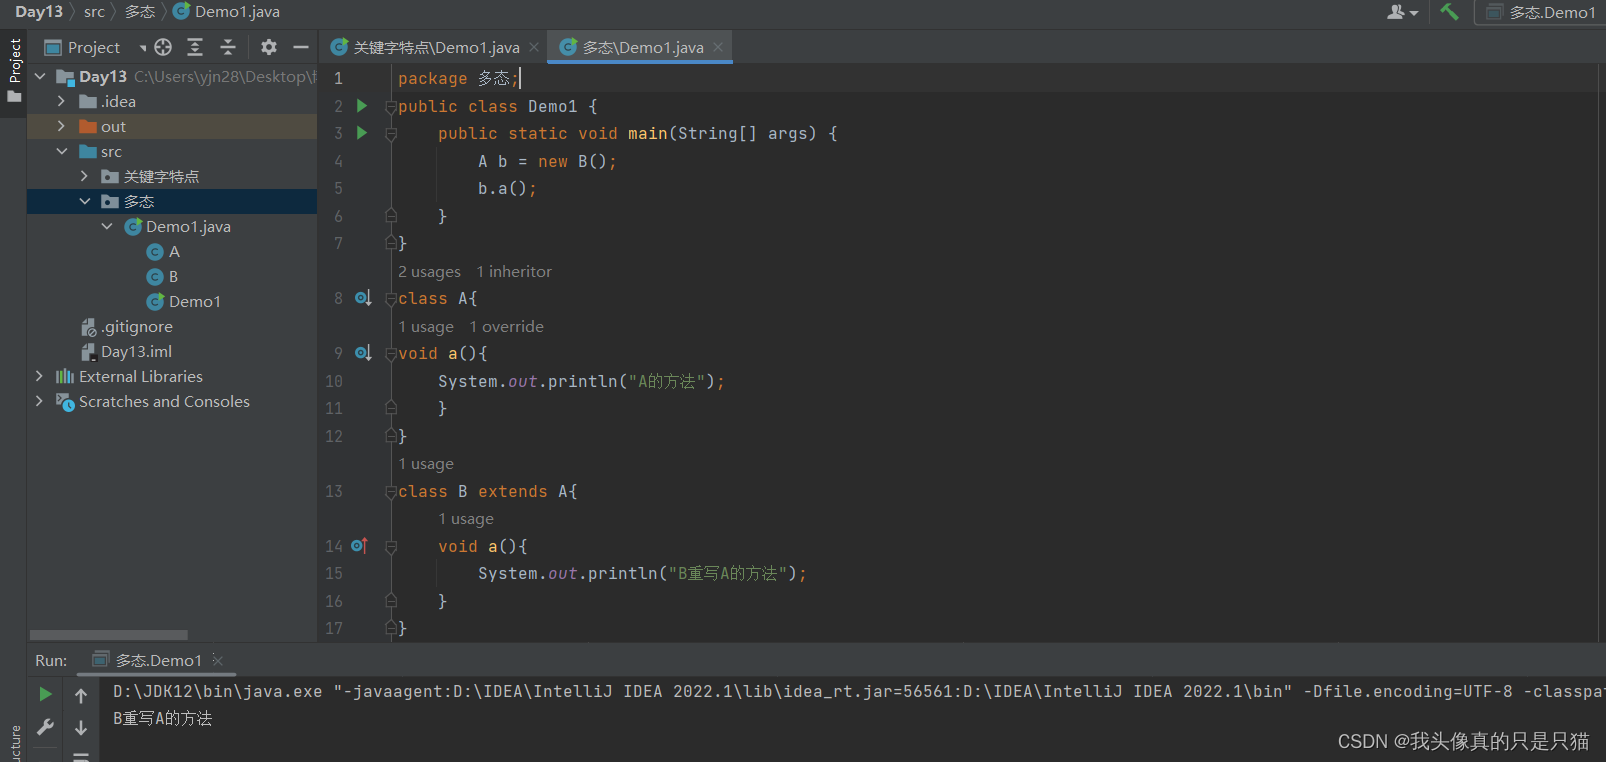This screenshot has width=1606, height=762.
Task: Click the '1 usage' hint above line 9
Action: pos(426,327)
